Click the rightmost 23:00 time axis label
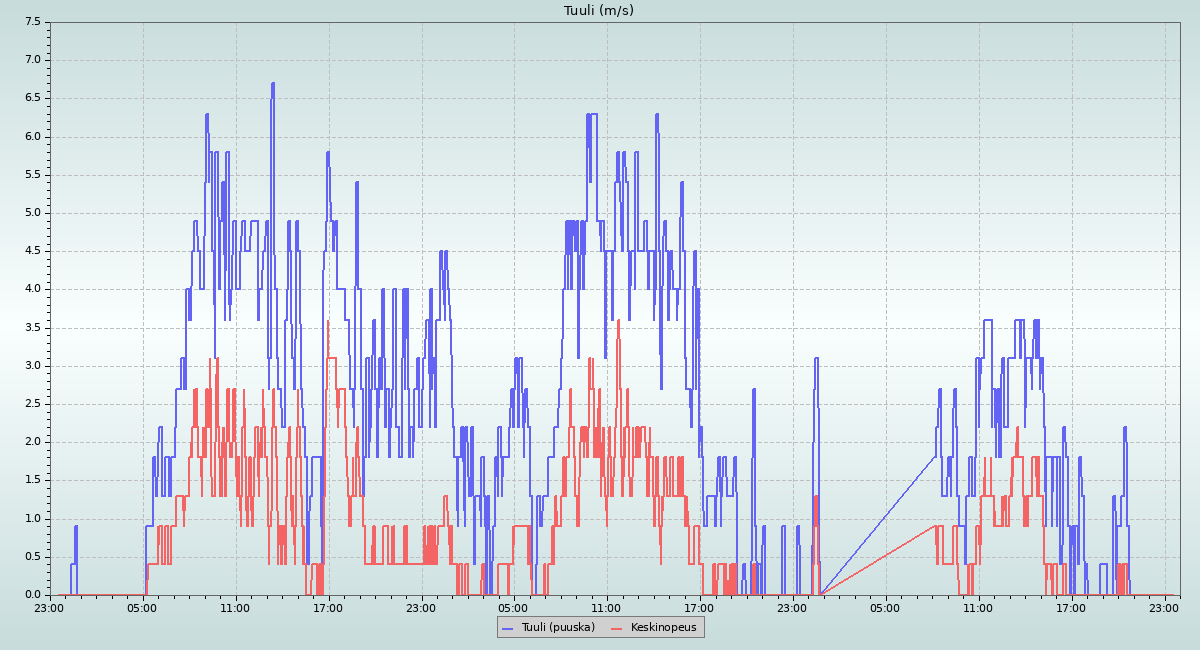 [1164, 607]
